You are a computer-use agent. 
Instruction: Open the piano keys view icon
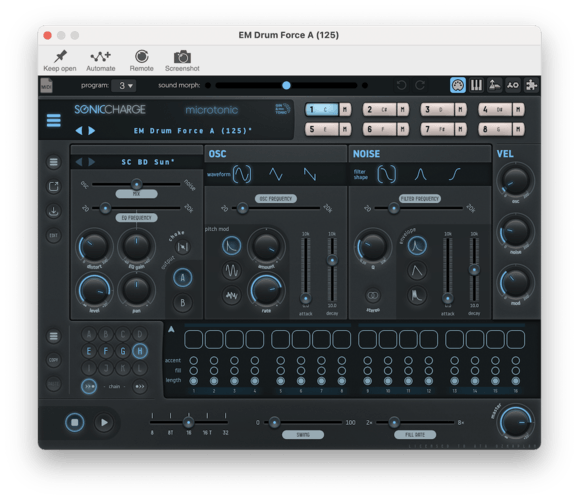476,85
